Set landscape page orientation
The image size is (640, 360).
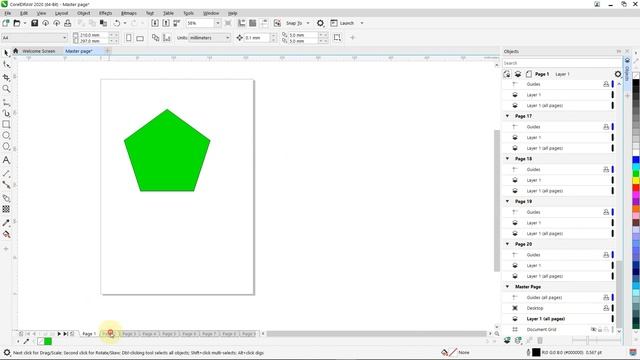pyautogui.click(x=140, y=38)
